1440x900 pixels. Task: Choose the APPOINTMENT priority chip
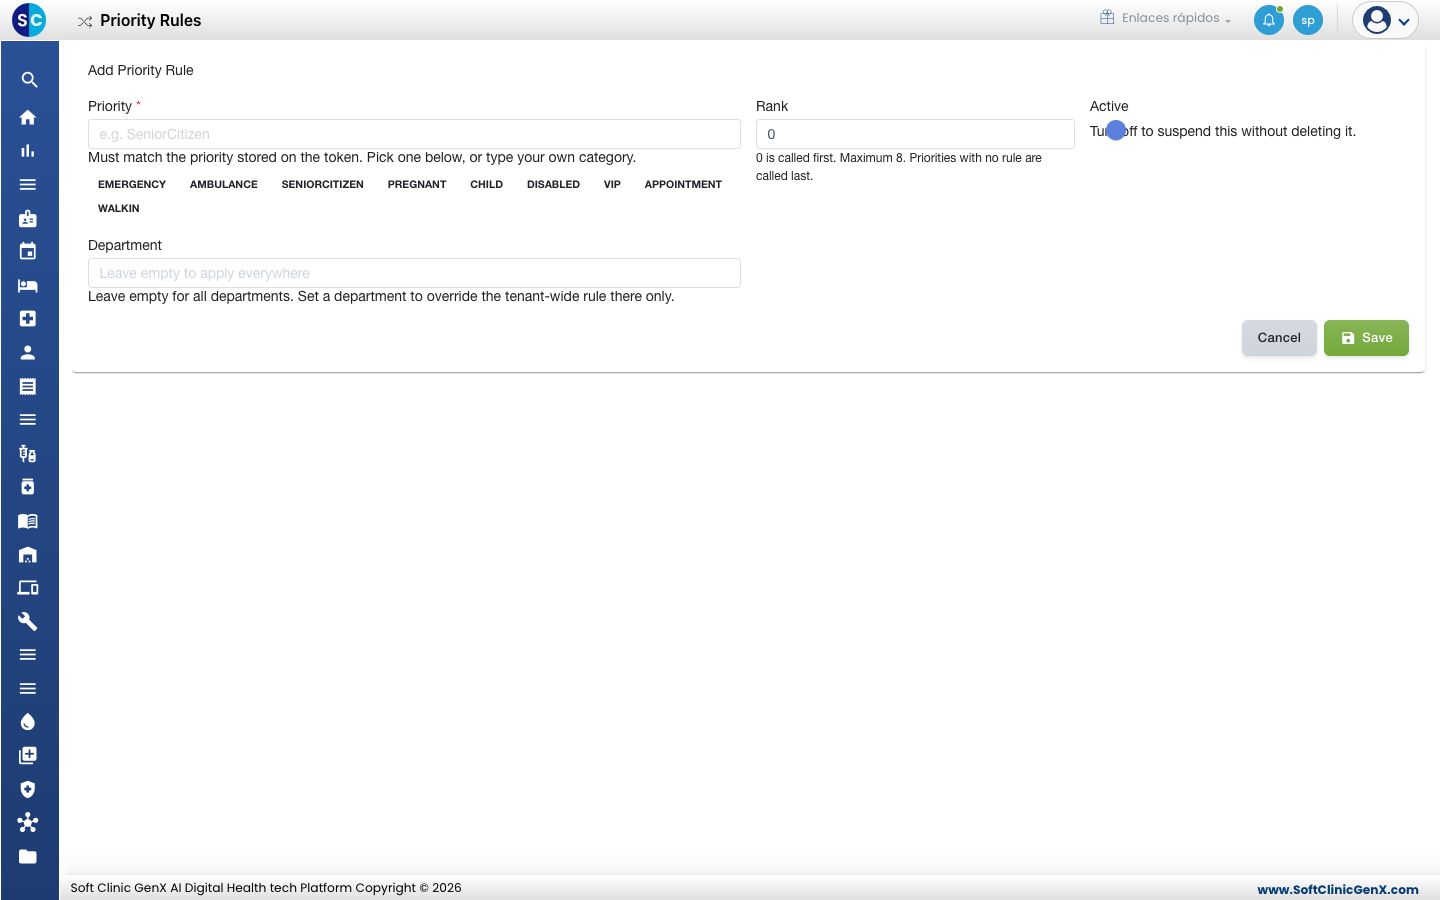[683, 184]
